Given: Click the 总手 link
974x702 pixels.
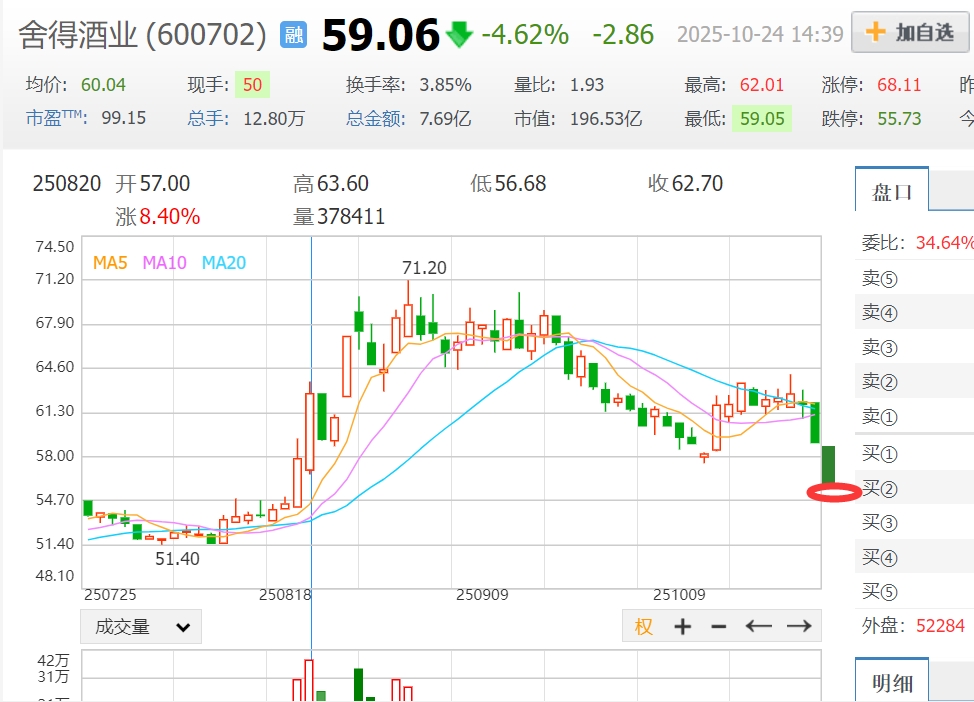Looking at the screenshot, I should pos(207,118).
